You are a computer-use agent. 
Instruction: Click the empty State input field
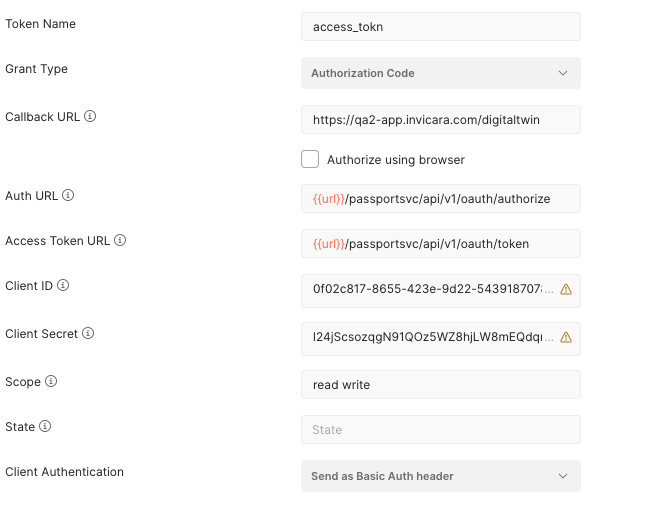click(x=440, y=430)
